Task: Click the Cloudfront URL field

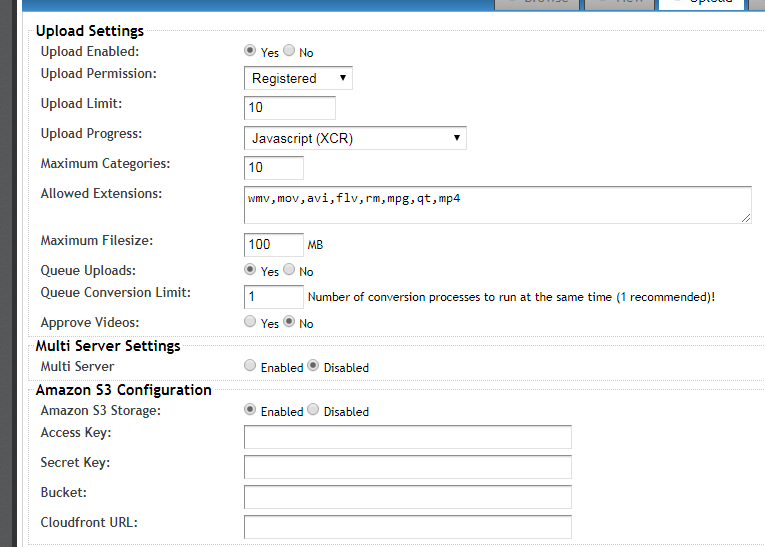Action: (x=407, y=527)
